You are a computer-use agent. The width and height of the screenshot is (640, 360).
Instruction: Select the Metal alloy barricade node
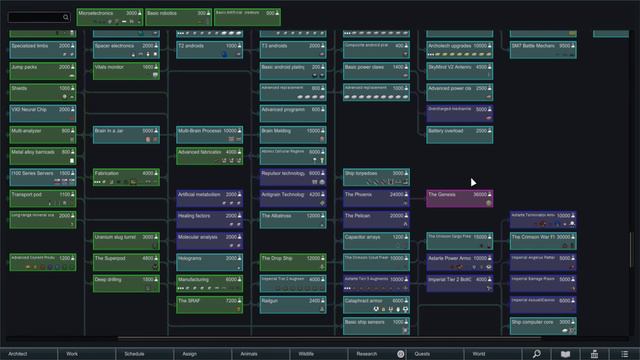[x=43, y=156]
